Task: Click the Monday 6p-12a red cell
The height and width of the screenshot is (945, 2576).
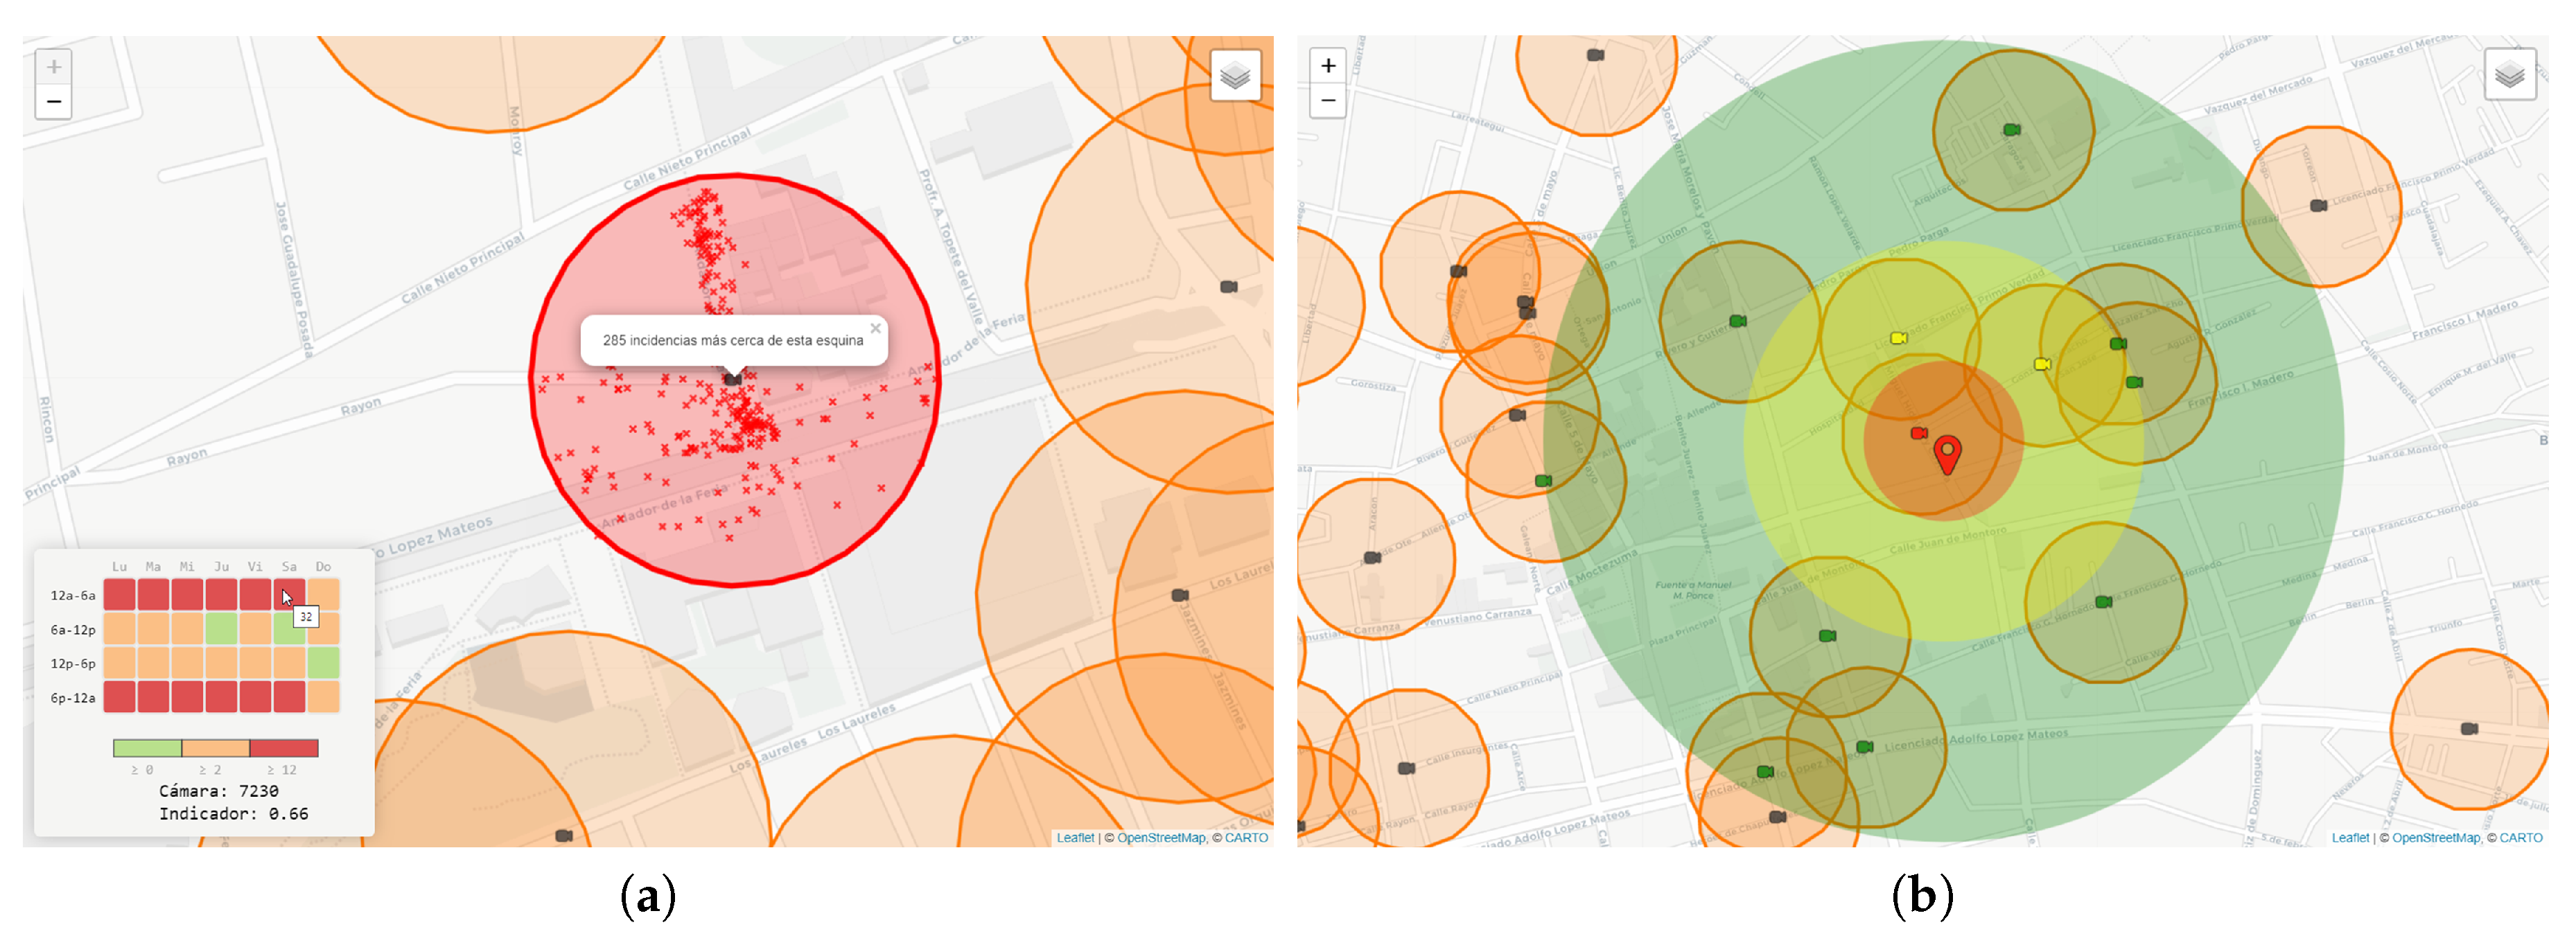Action: click(119, 697)
